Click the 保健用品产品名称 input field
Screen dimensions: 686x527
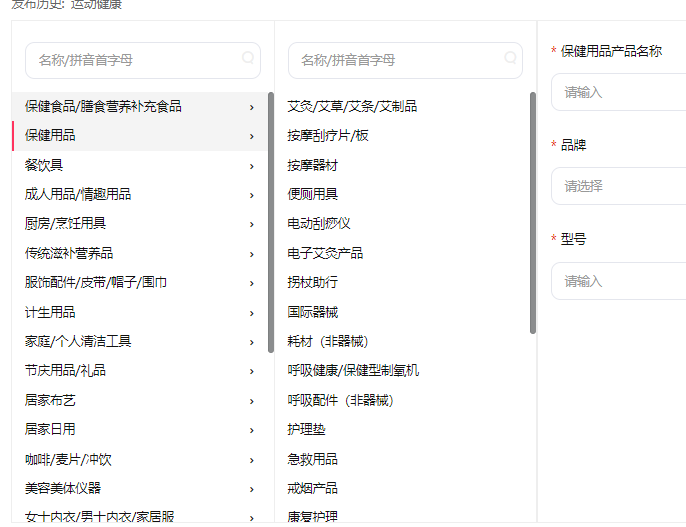coord(618,92)
